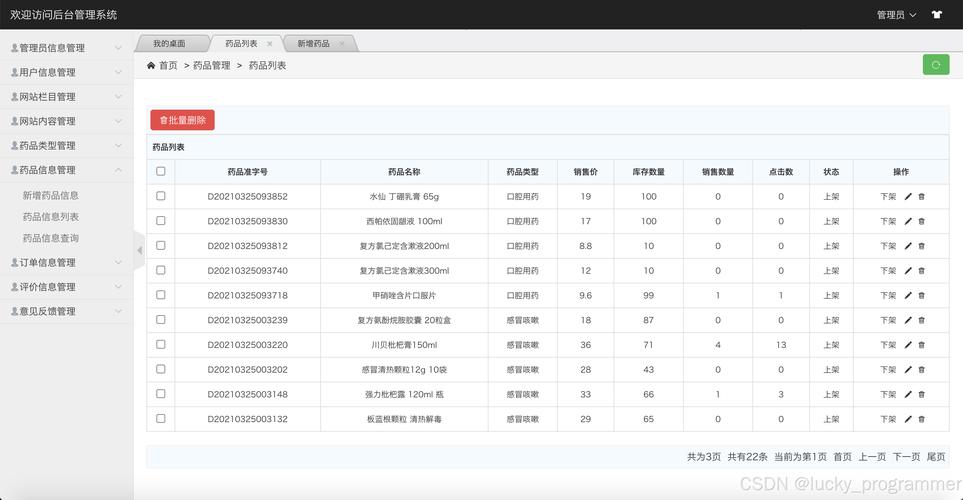Screen dimensions: 963x500
Task: Select checkbox for 强力枇杷露 120ml row
Action: point(161,394)
